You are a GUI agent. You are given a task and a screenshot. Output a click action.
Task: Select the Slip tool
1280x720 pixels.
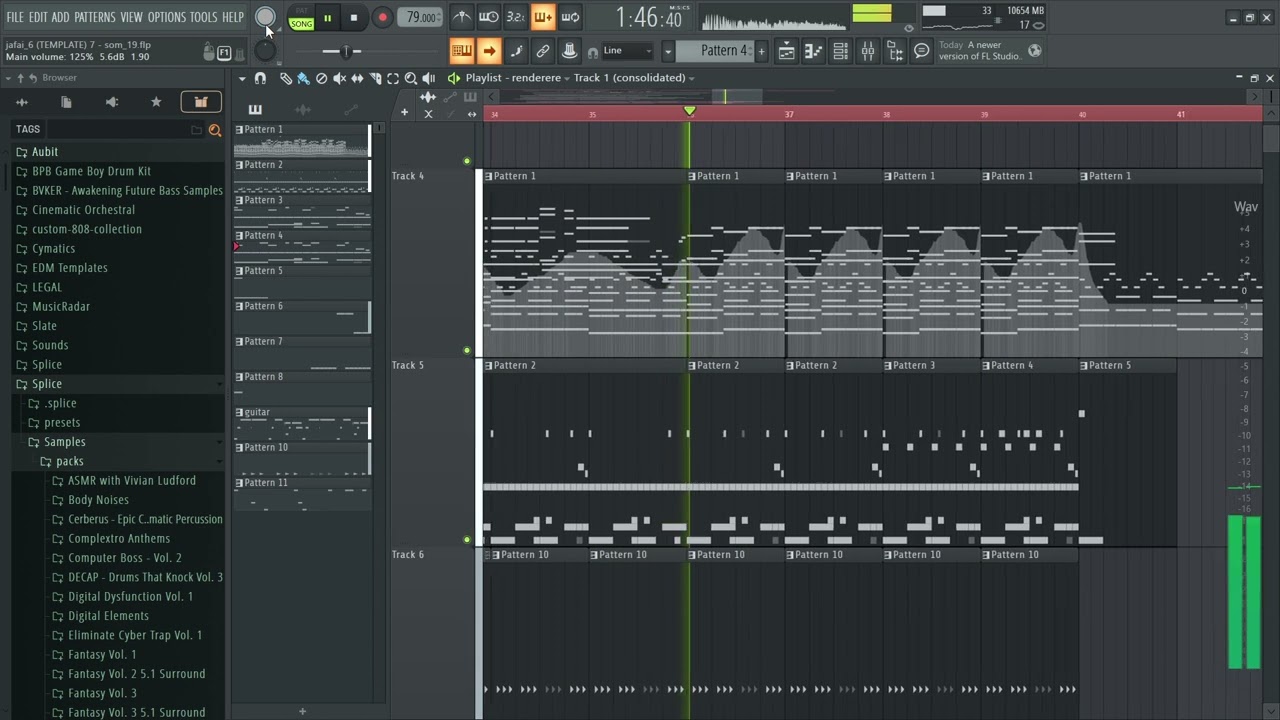pyautogui.click(x=357, y=78)
